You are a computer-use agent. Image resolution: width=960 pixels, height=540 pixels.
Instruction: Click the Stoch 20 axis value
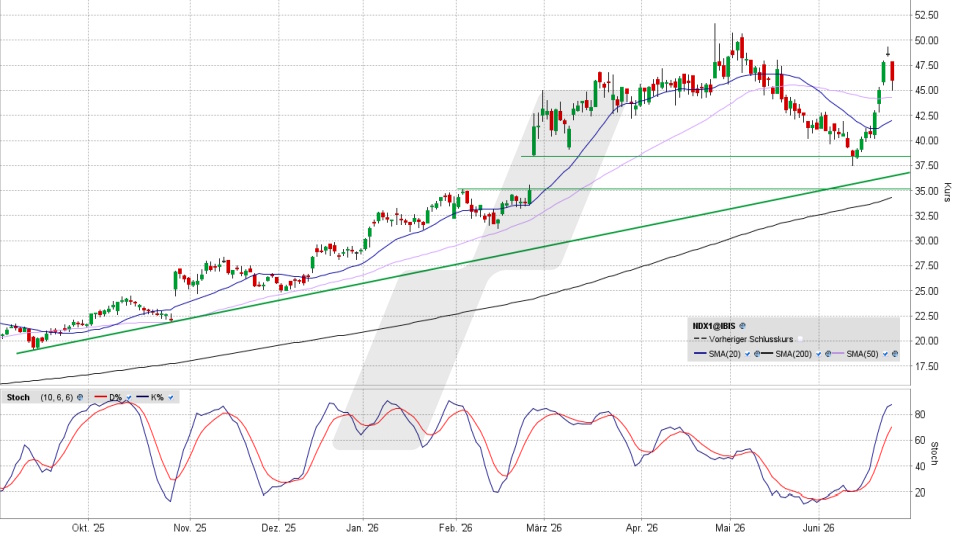pos(920,492)
